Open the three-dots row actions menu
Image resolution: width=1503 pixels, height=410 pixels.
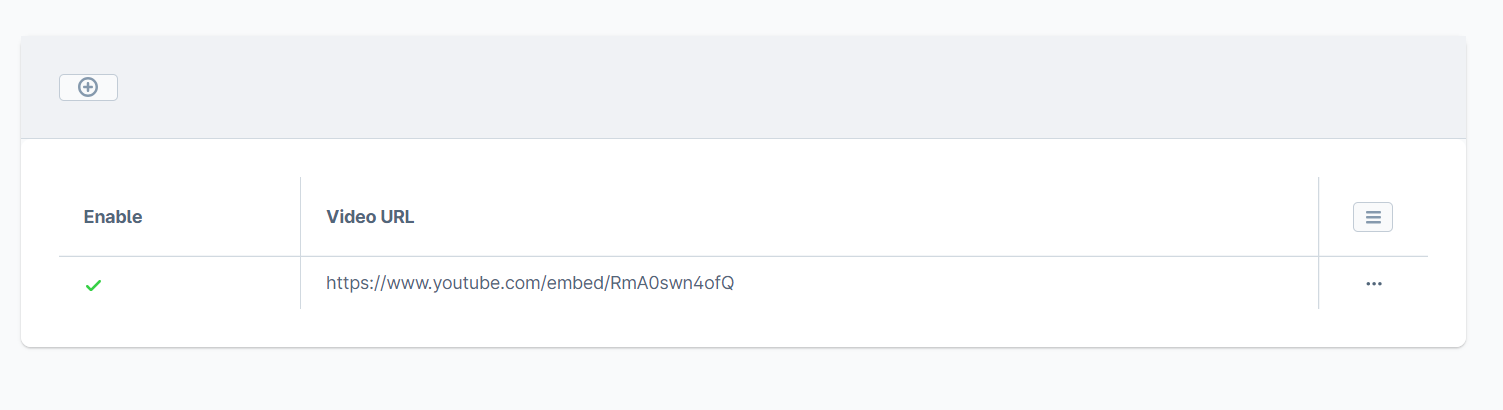pos(1373,284)
